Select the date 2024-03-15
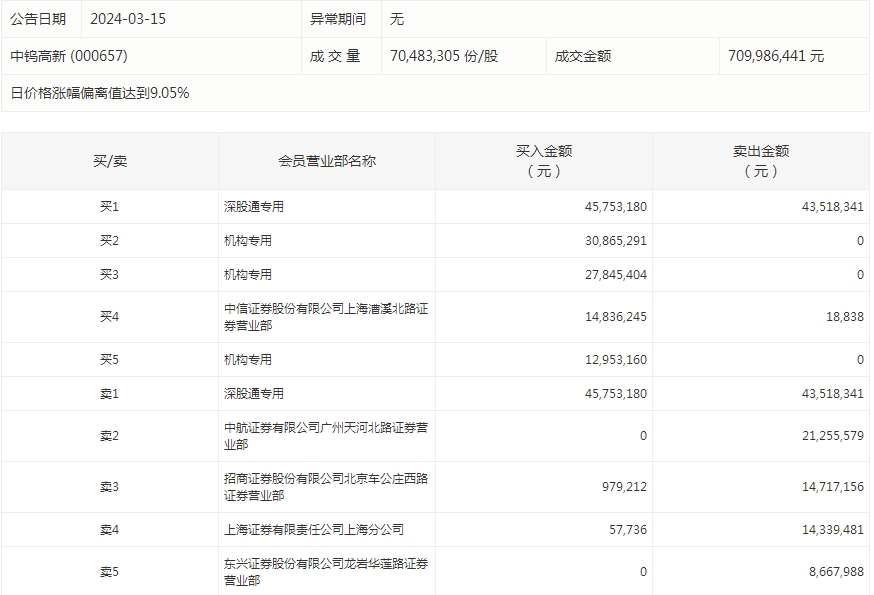 click(x=128, y=19)
